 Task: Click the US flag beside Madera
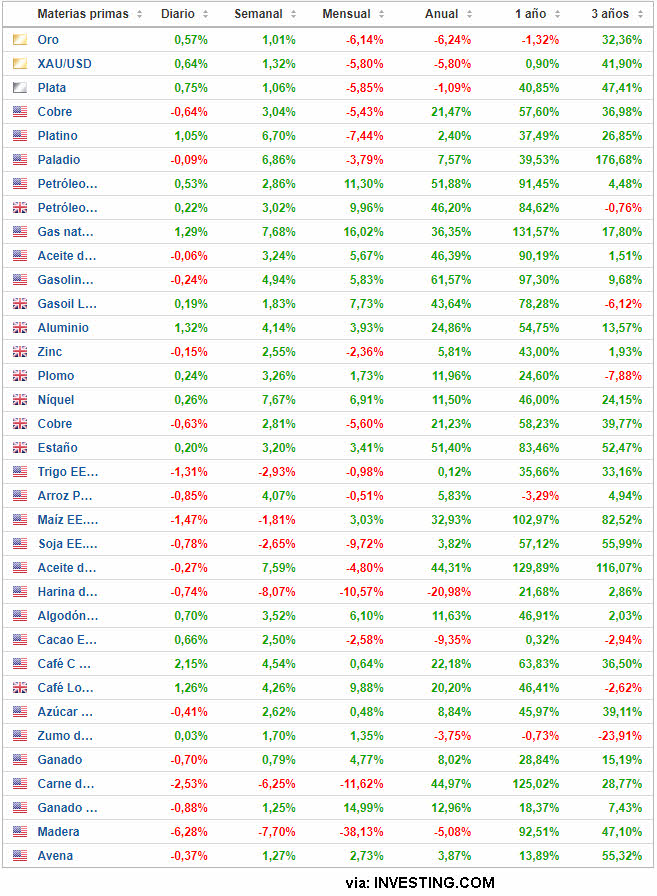(20, 832)
